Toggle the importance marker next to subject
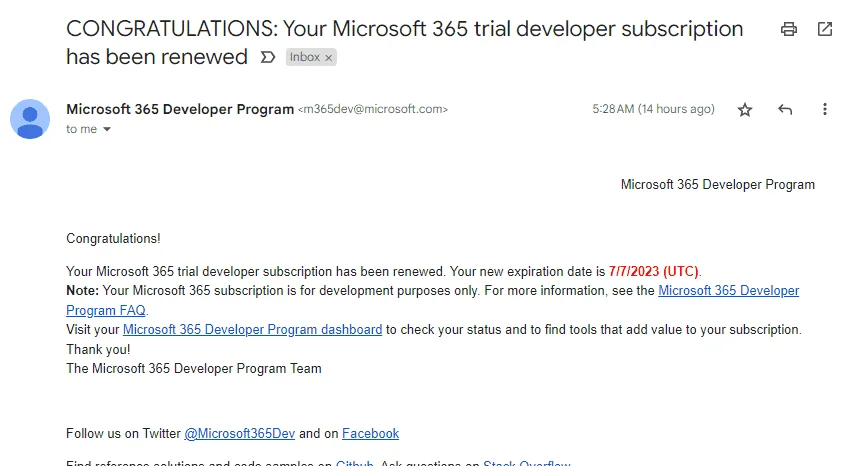Image resolution: width=850 pixels, height=466 pixels. (x=268, y=57)
